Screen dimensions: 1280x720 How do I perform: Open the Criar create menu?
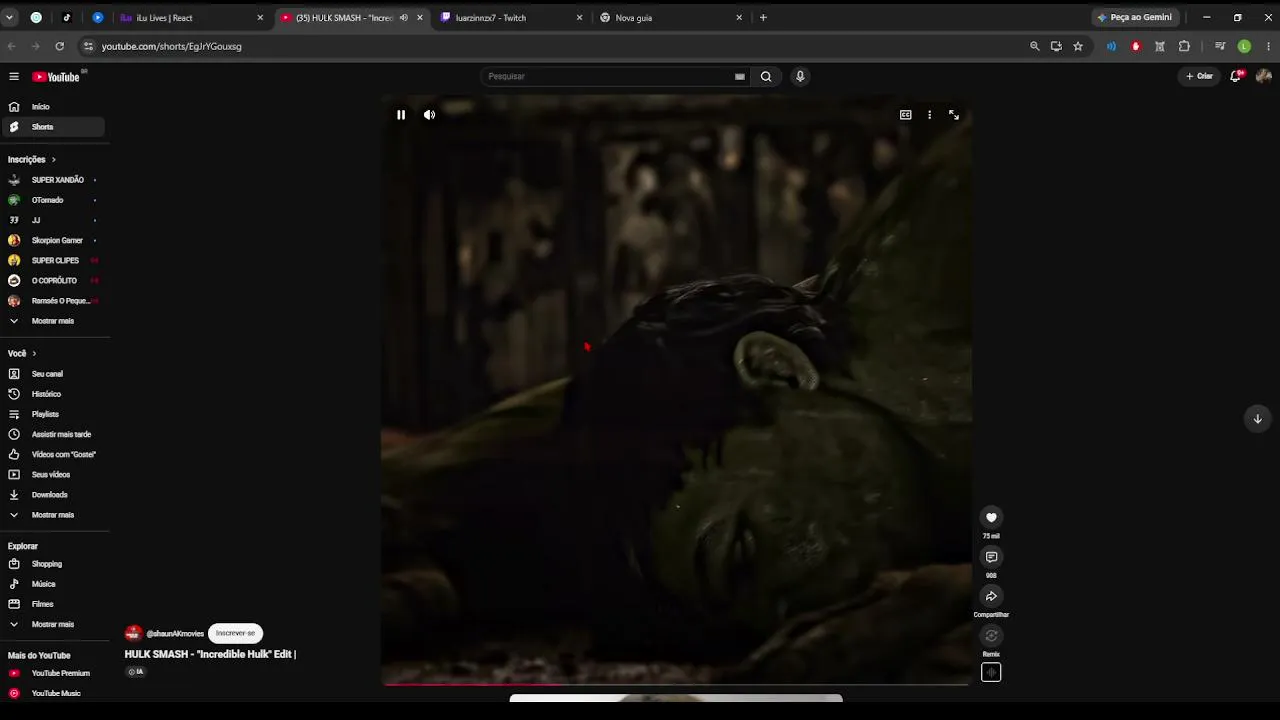(x=1199, y=76)
